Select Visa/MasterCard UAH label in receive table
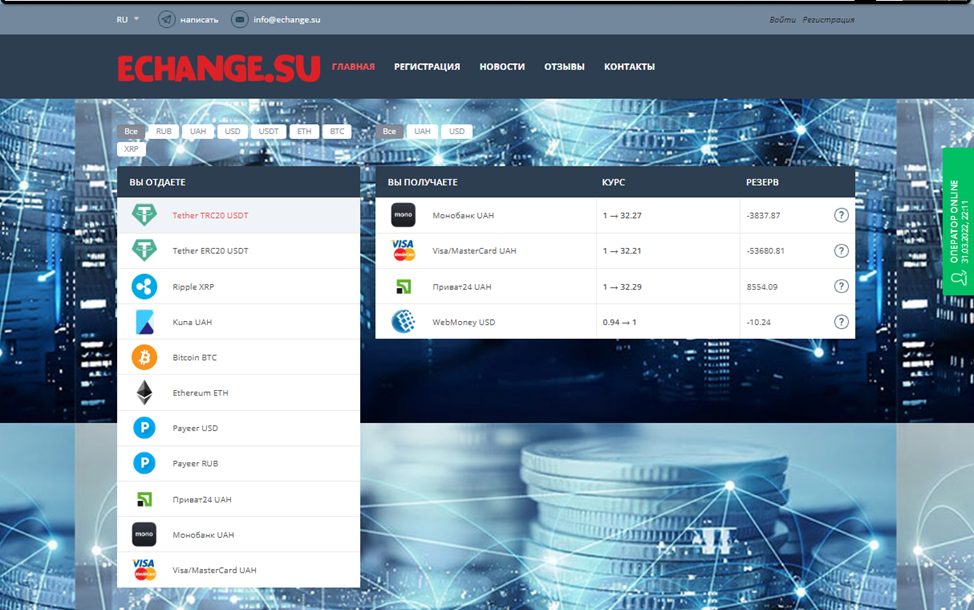The height and width of the screenshot is (610, 974). pyautogui.click(x=475, y=251)
